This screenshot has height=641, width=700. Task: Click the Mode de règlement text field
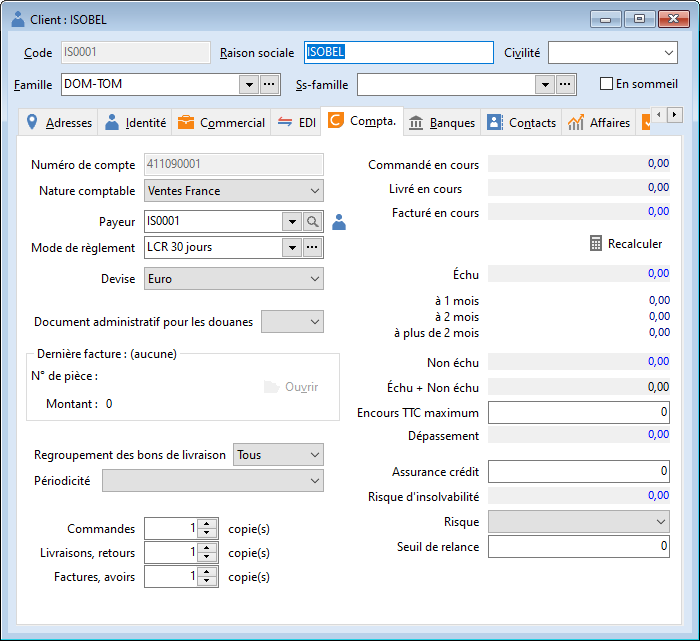pyautogui.click(x=213, y=247)
